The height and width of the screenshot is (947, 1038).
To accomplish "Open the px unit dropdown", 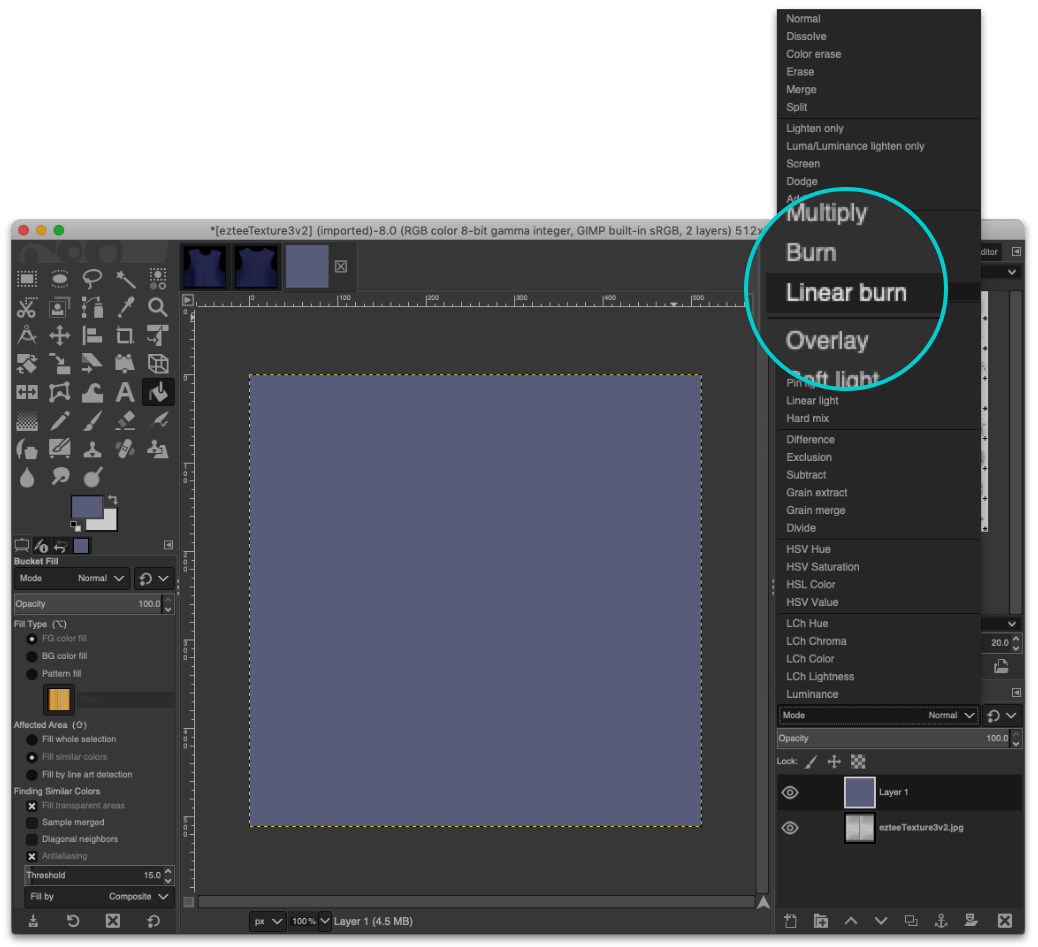I will [267, 921].
